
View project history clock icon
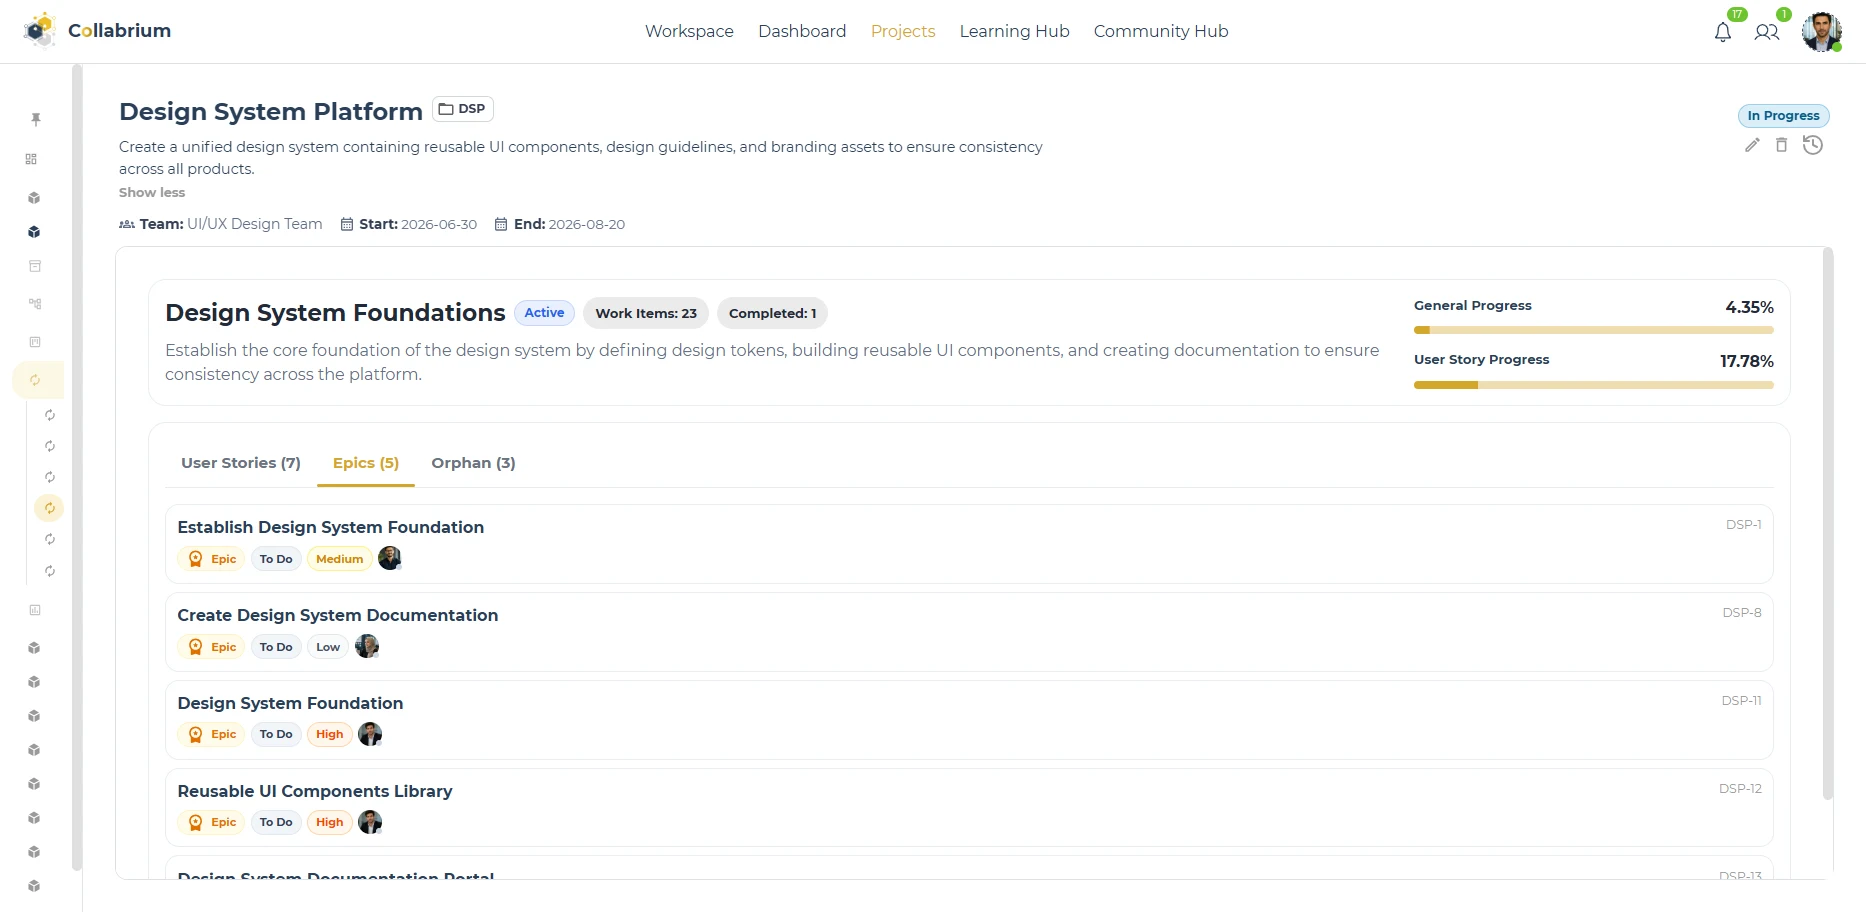point(1813,145)
